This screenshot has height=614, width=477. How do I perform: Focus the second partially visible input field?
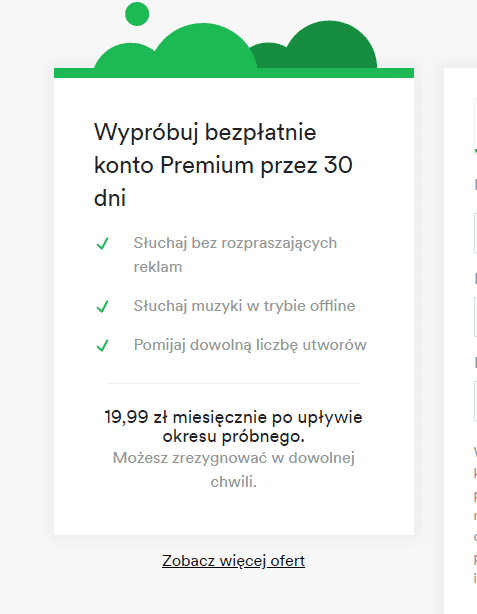pos(475,317)
